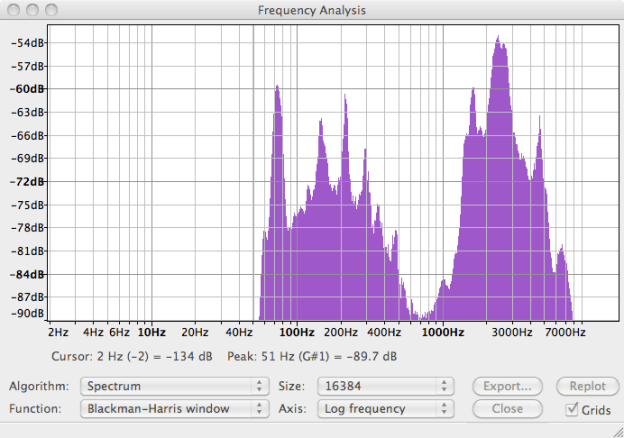Click the -60dB label on vertical axis

tap(28, 89)
